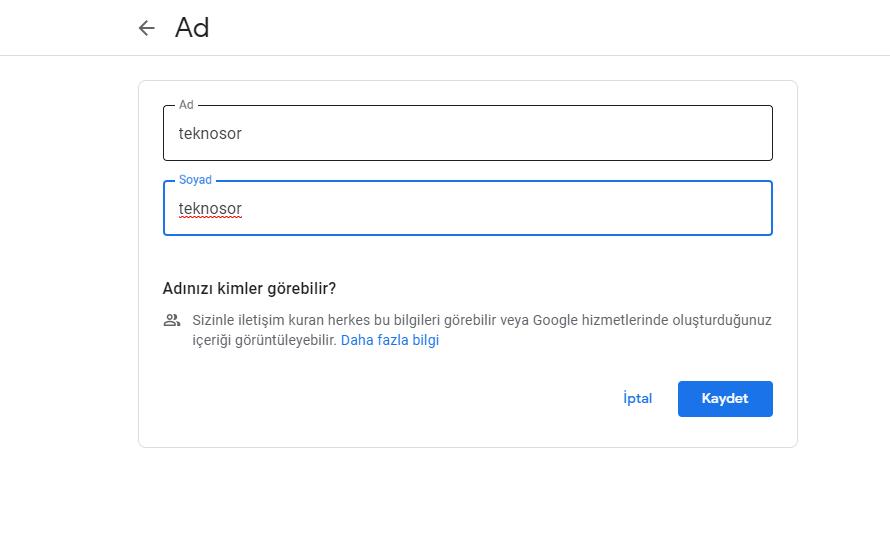Image resolution: width=890 pixels, height=558 pixels.
Task: Open the Daha fazla bilgi link
Action: 390,340
